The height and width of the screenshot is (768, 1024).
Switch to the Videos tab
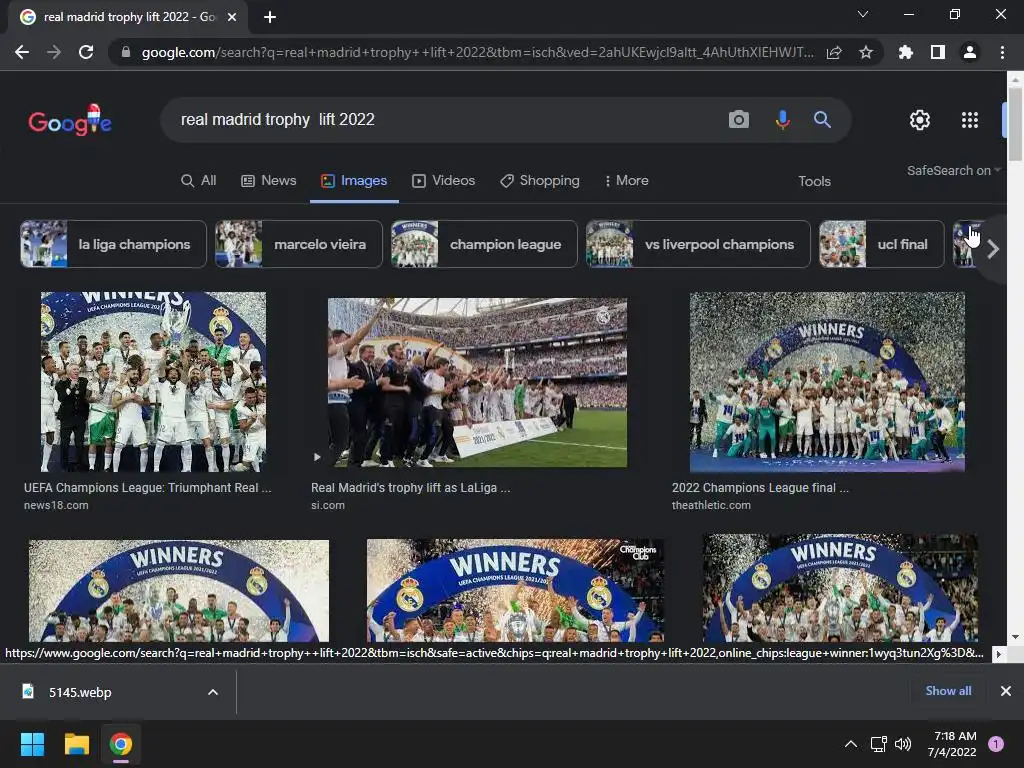(443, 181)
